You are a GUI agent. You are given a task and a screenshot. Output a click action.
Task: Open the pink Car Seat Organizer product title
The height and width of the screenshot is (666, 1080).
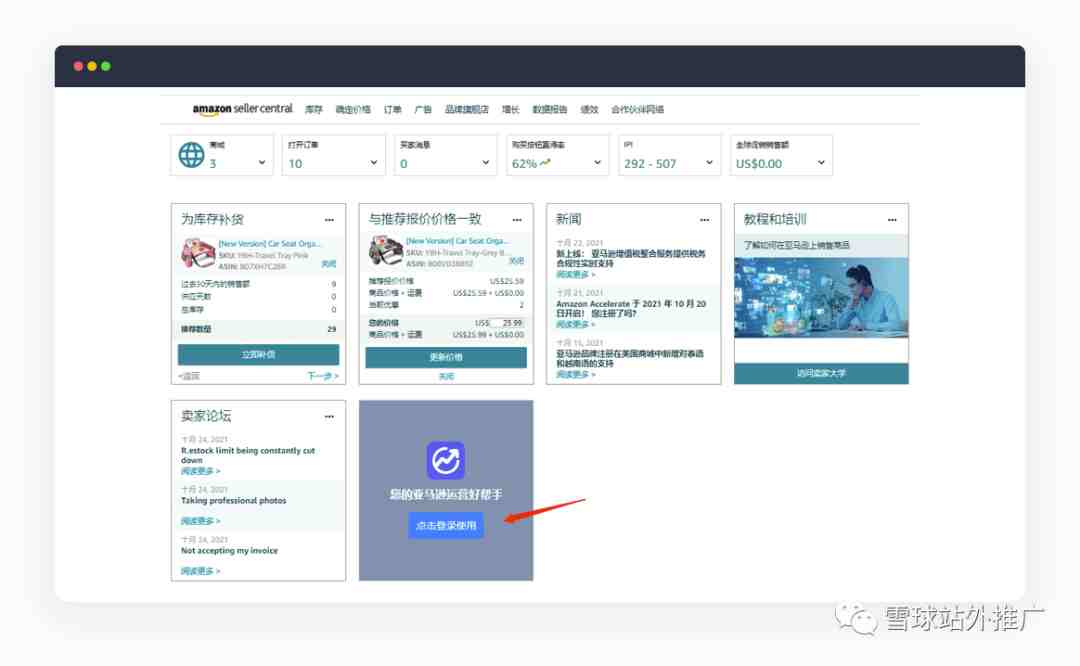[x=269, y=244]
